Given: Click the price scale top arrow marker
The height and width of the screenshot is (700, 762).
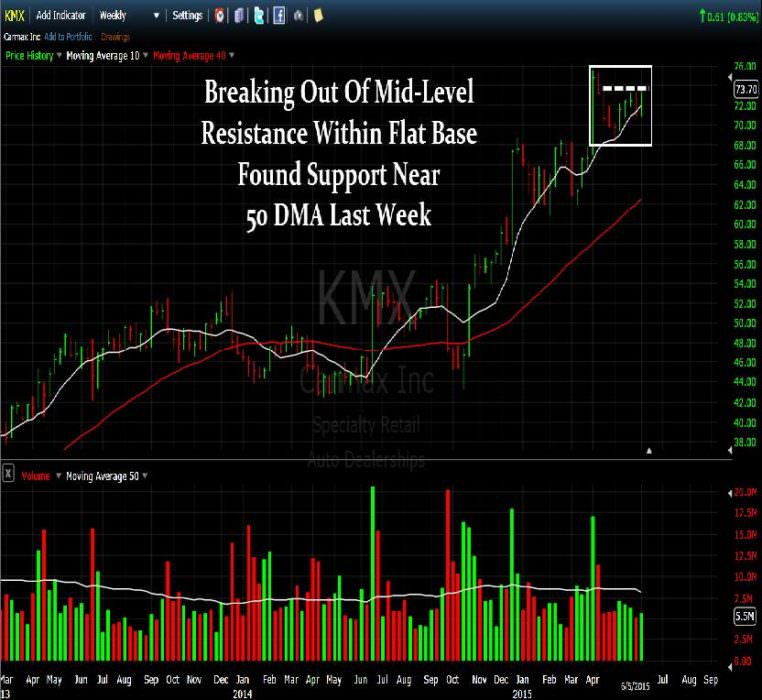Looking at the screenshot, I should (x=729, y=77).
